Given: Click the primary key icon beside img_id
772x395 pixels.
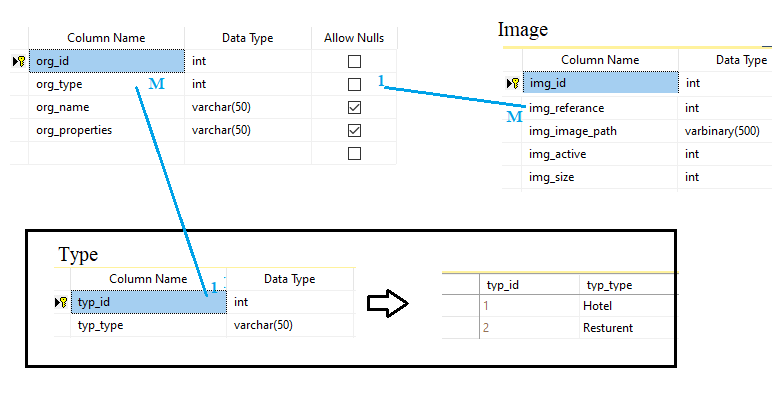Looking at the screenshot, I should tap(513, 83).
